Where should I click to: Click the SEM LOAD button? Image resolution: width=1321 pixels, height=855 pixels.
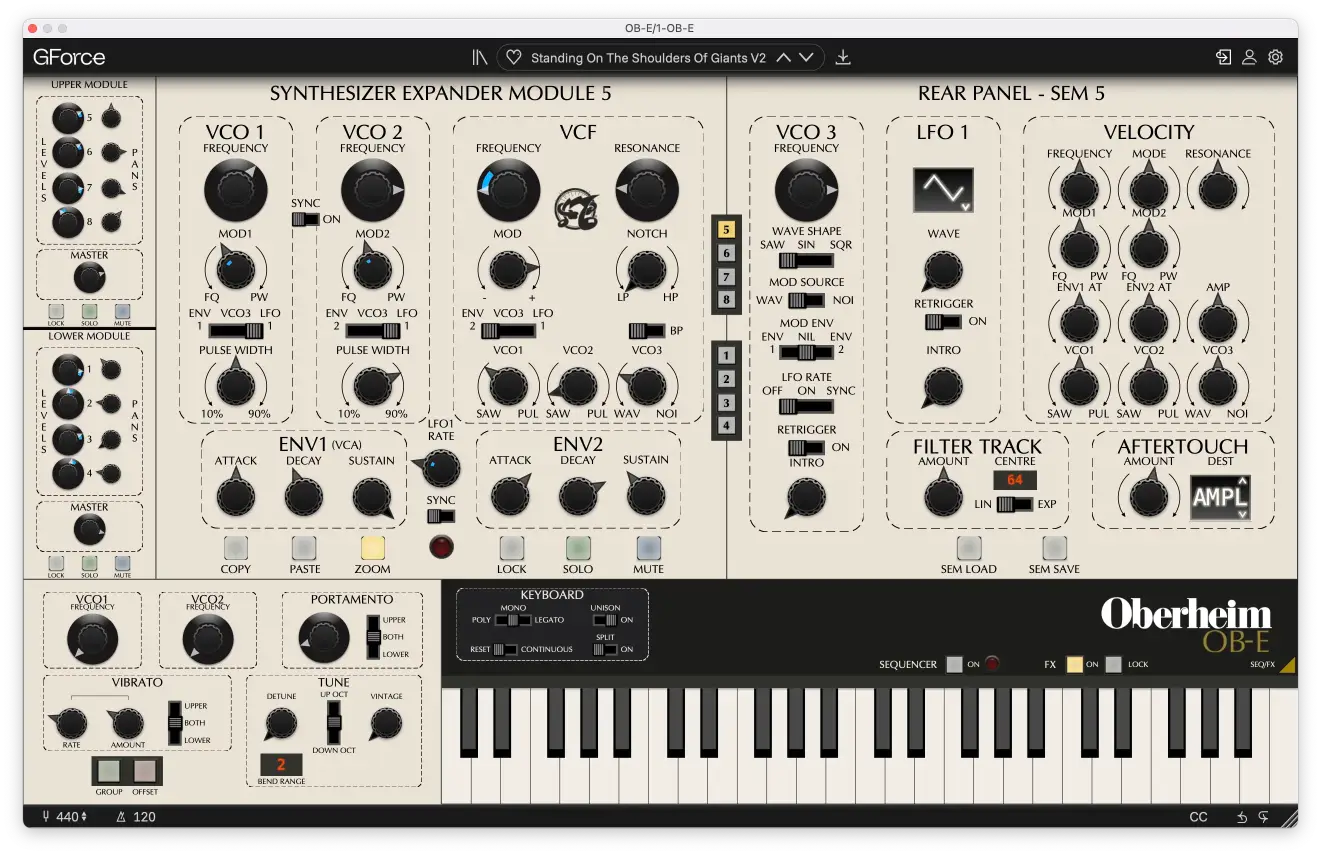(969, 547)
